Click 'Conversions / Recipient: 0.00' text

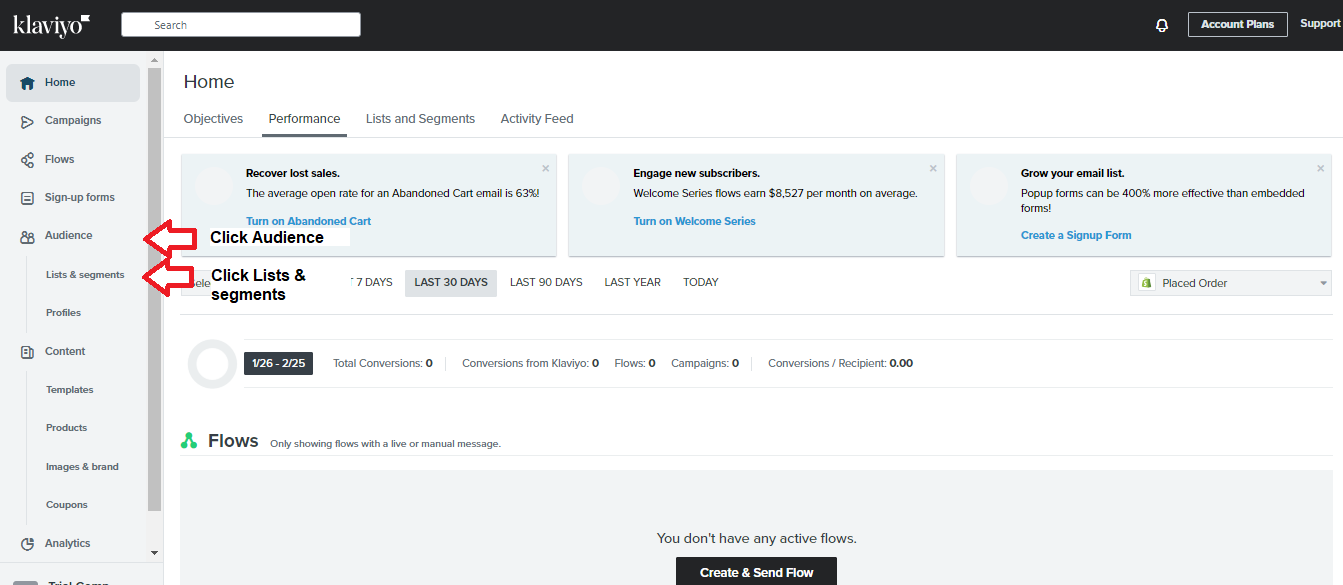840,363
